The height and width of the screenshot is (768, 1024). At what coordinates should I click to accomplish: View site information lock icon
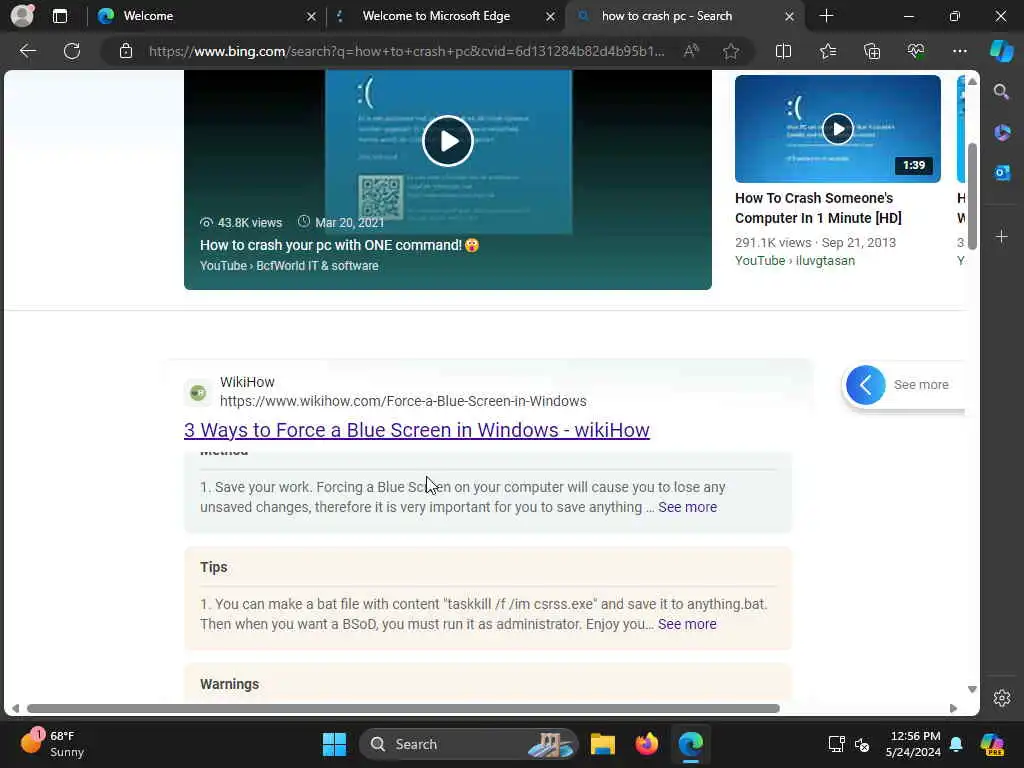point(126,51)
